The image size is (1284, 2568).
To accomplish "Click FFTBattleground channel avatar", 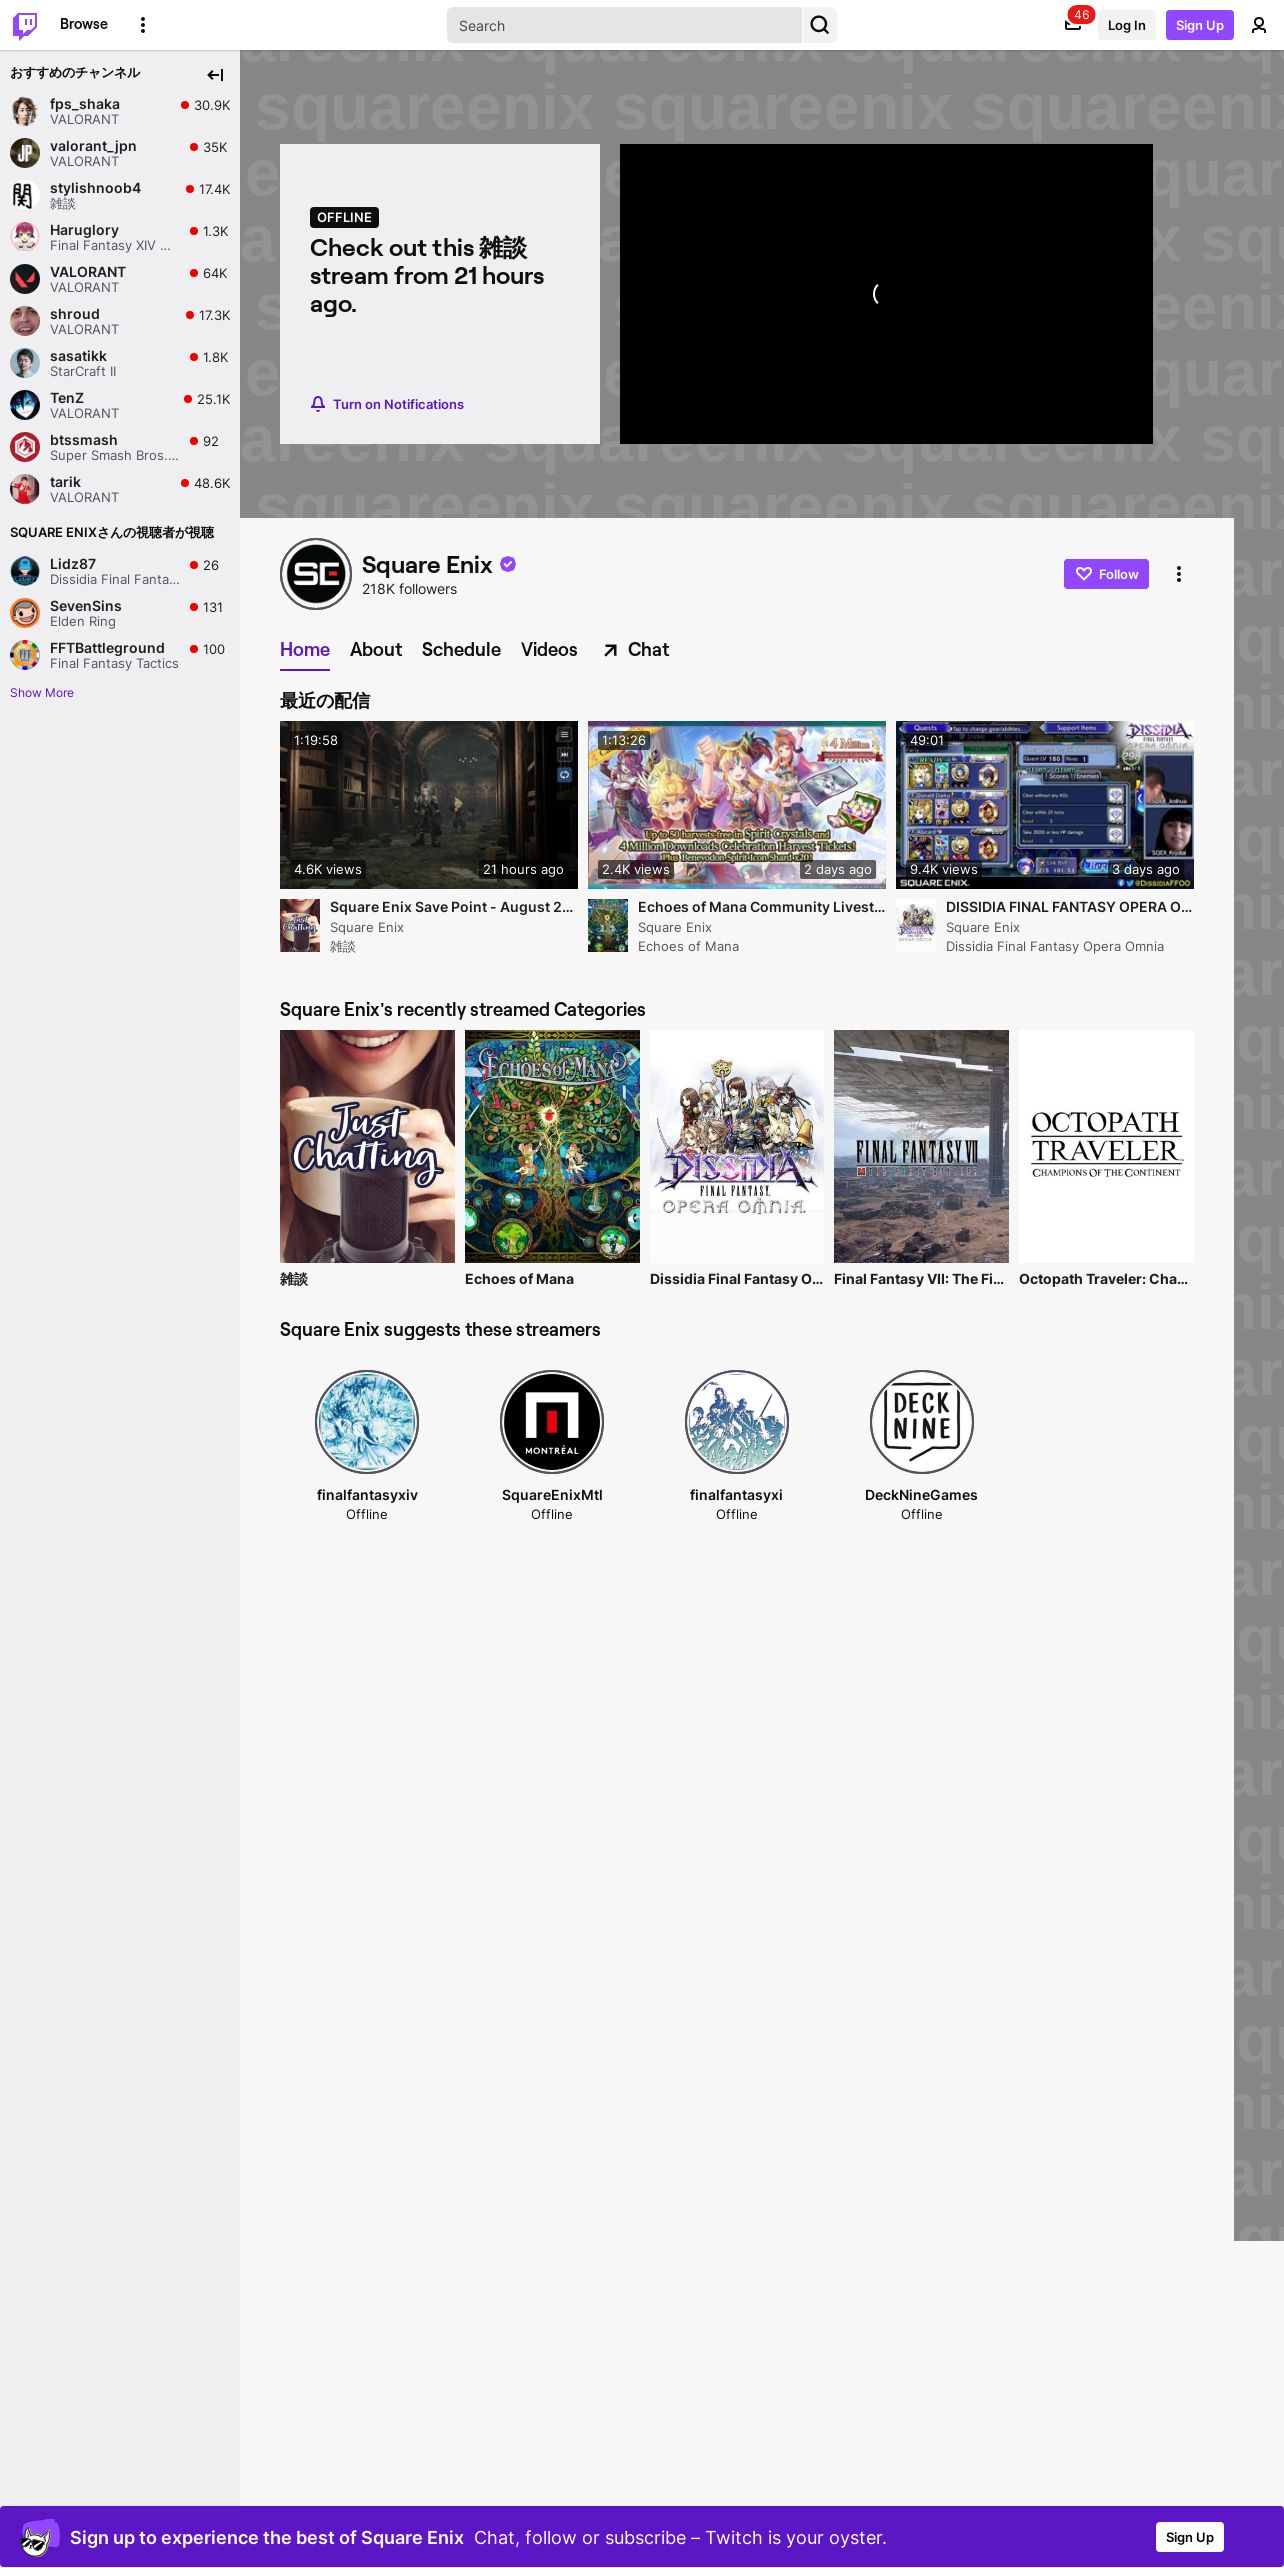I will click(x=25, y=655).
